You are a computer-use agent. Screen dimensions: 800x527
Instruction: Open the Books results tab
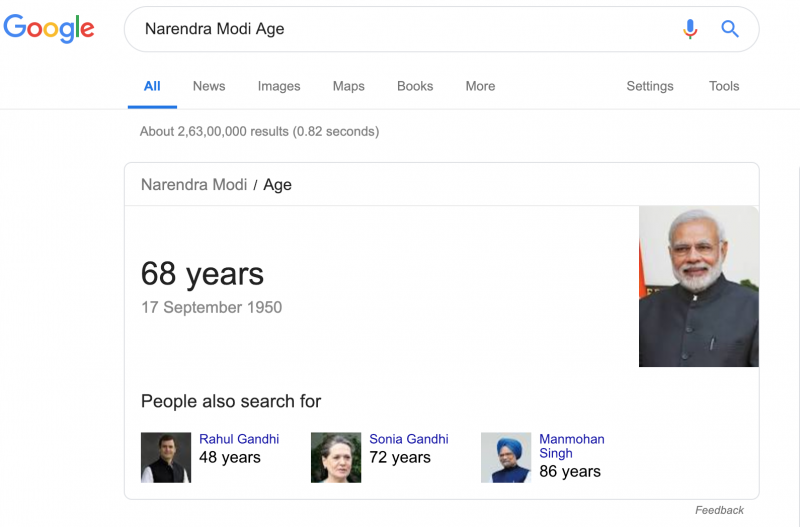coord(415,86)
